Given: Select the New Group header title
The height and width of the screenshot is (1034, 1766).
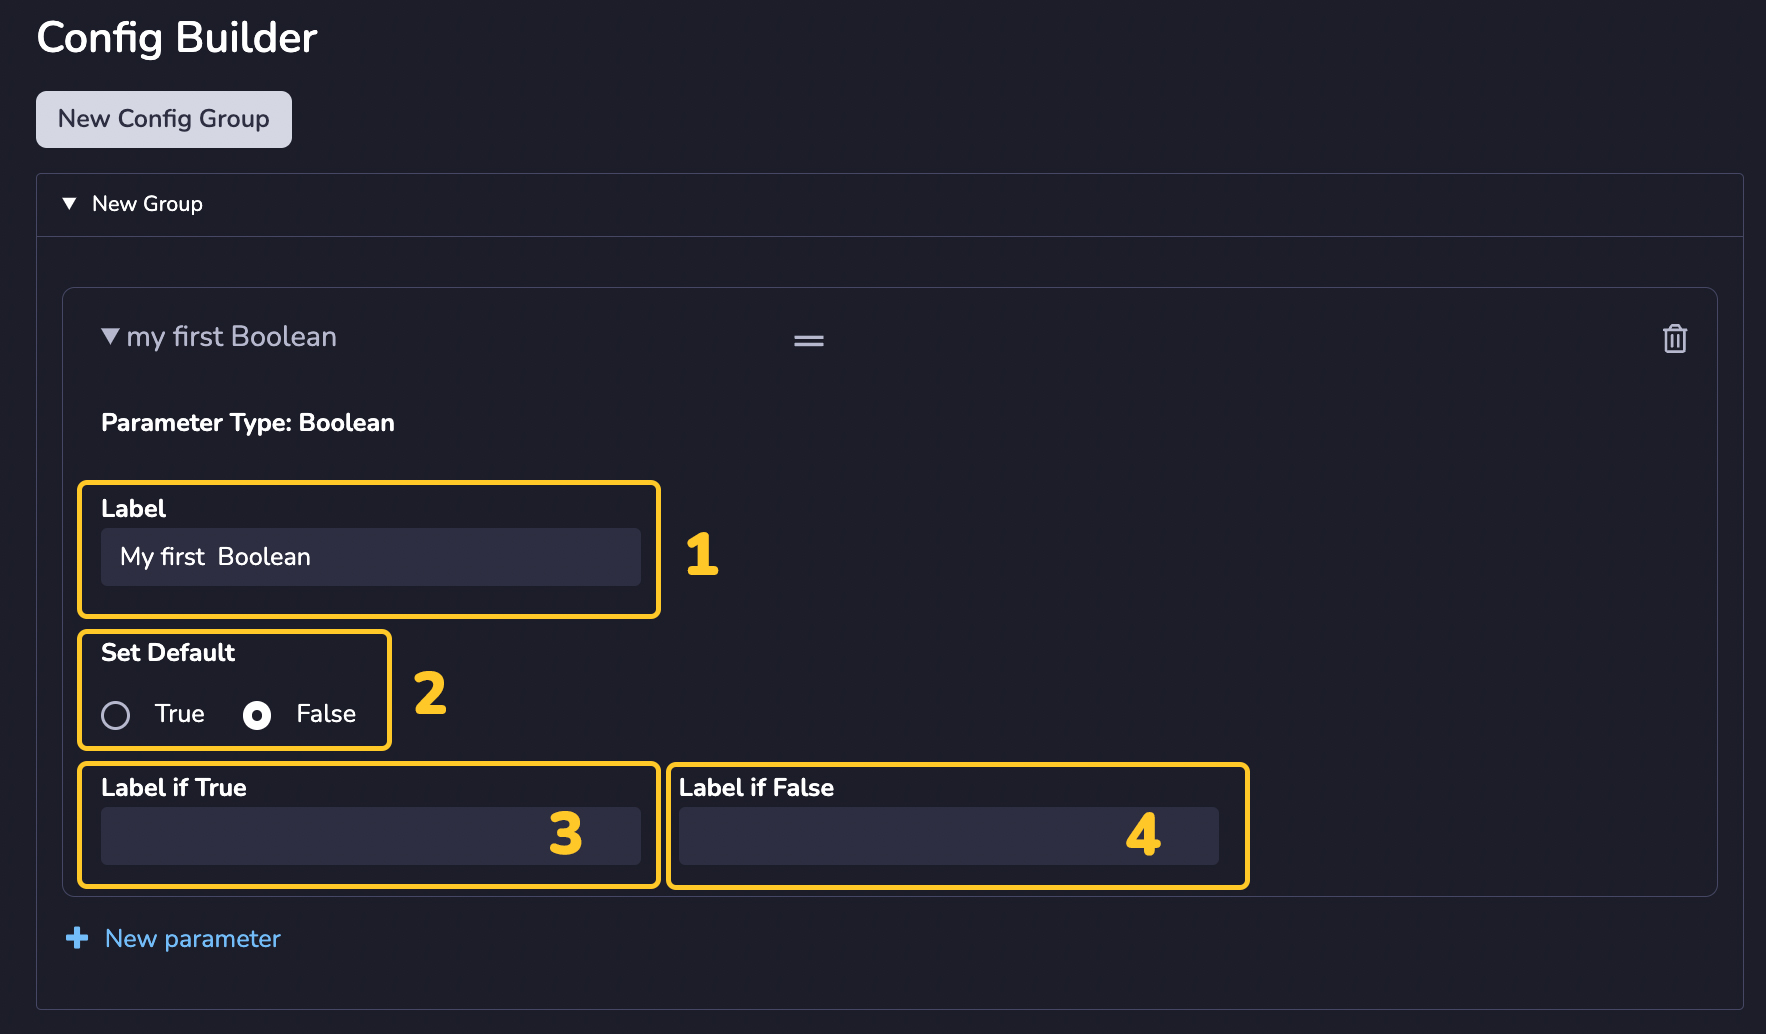Looking at the screenshot, I should tap(147, 204).
